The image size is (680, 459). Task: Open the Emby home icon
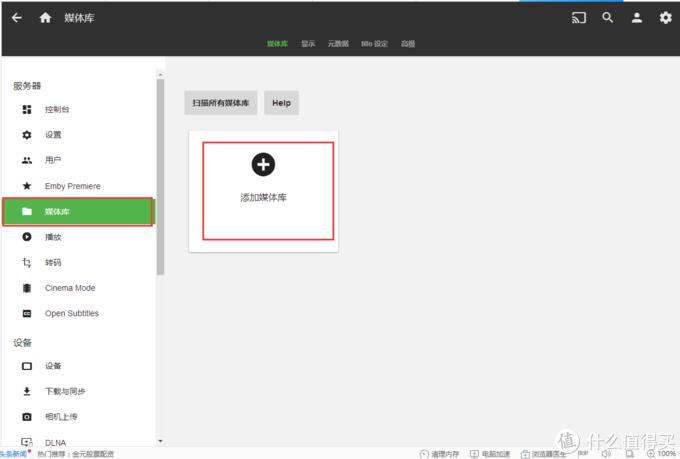click(45, 18)
